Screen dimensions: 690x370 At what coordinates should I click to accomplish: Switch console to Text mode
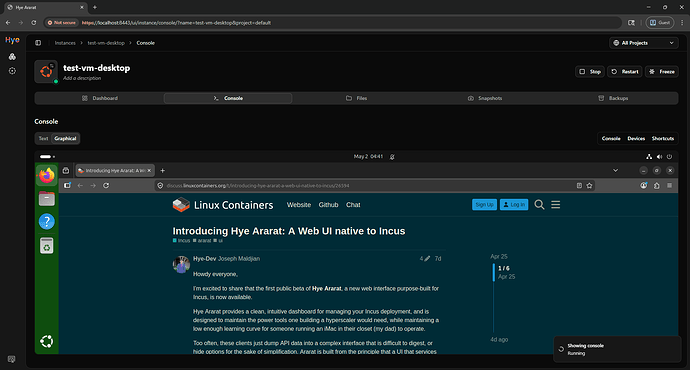pyautogui.click(x=43, y=139)
